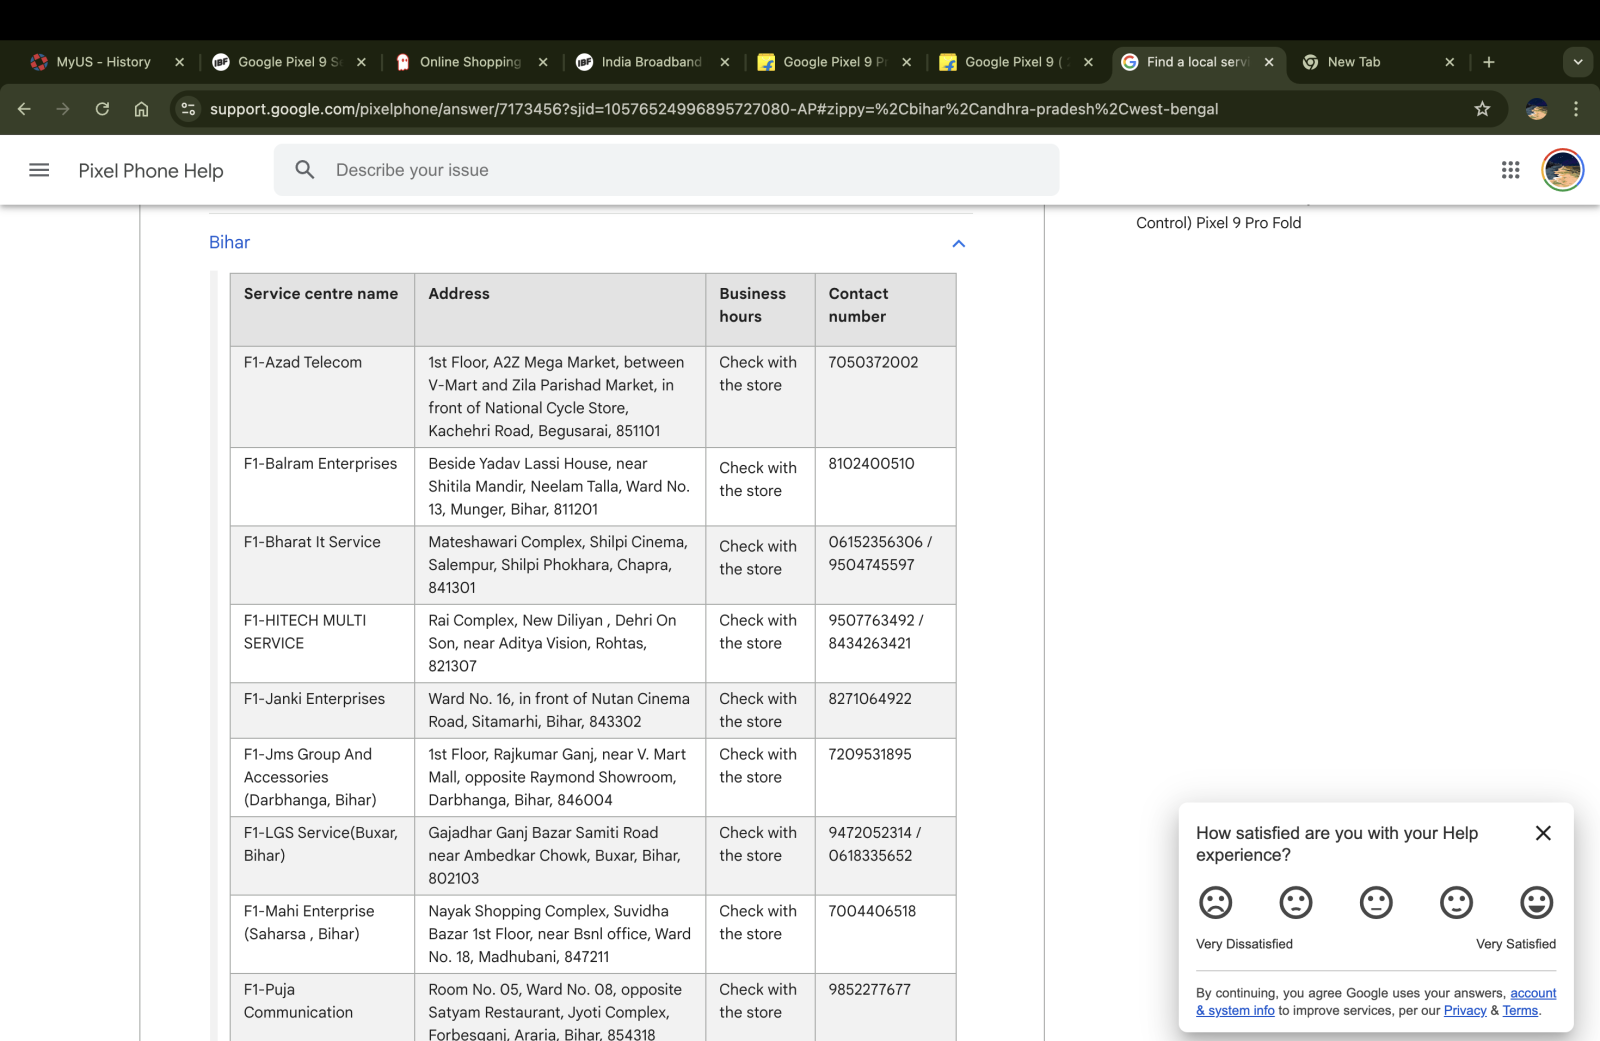Screen dimensions: 1600x1041
Task: Click contact number 7209531895
Action: pos(870,754)
